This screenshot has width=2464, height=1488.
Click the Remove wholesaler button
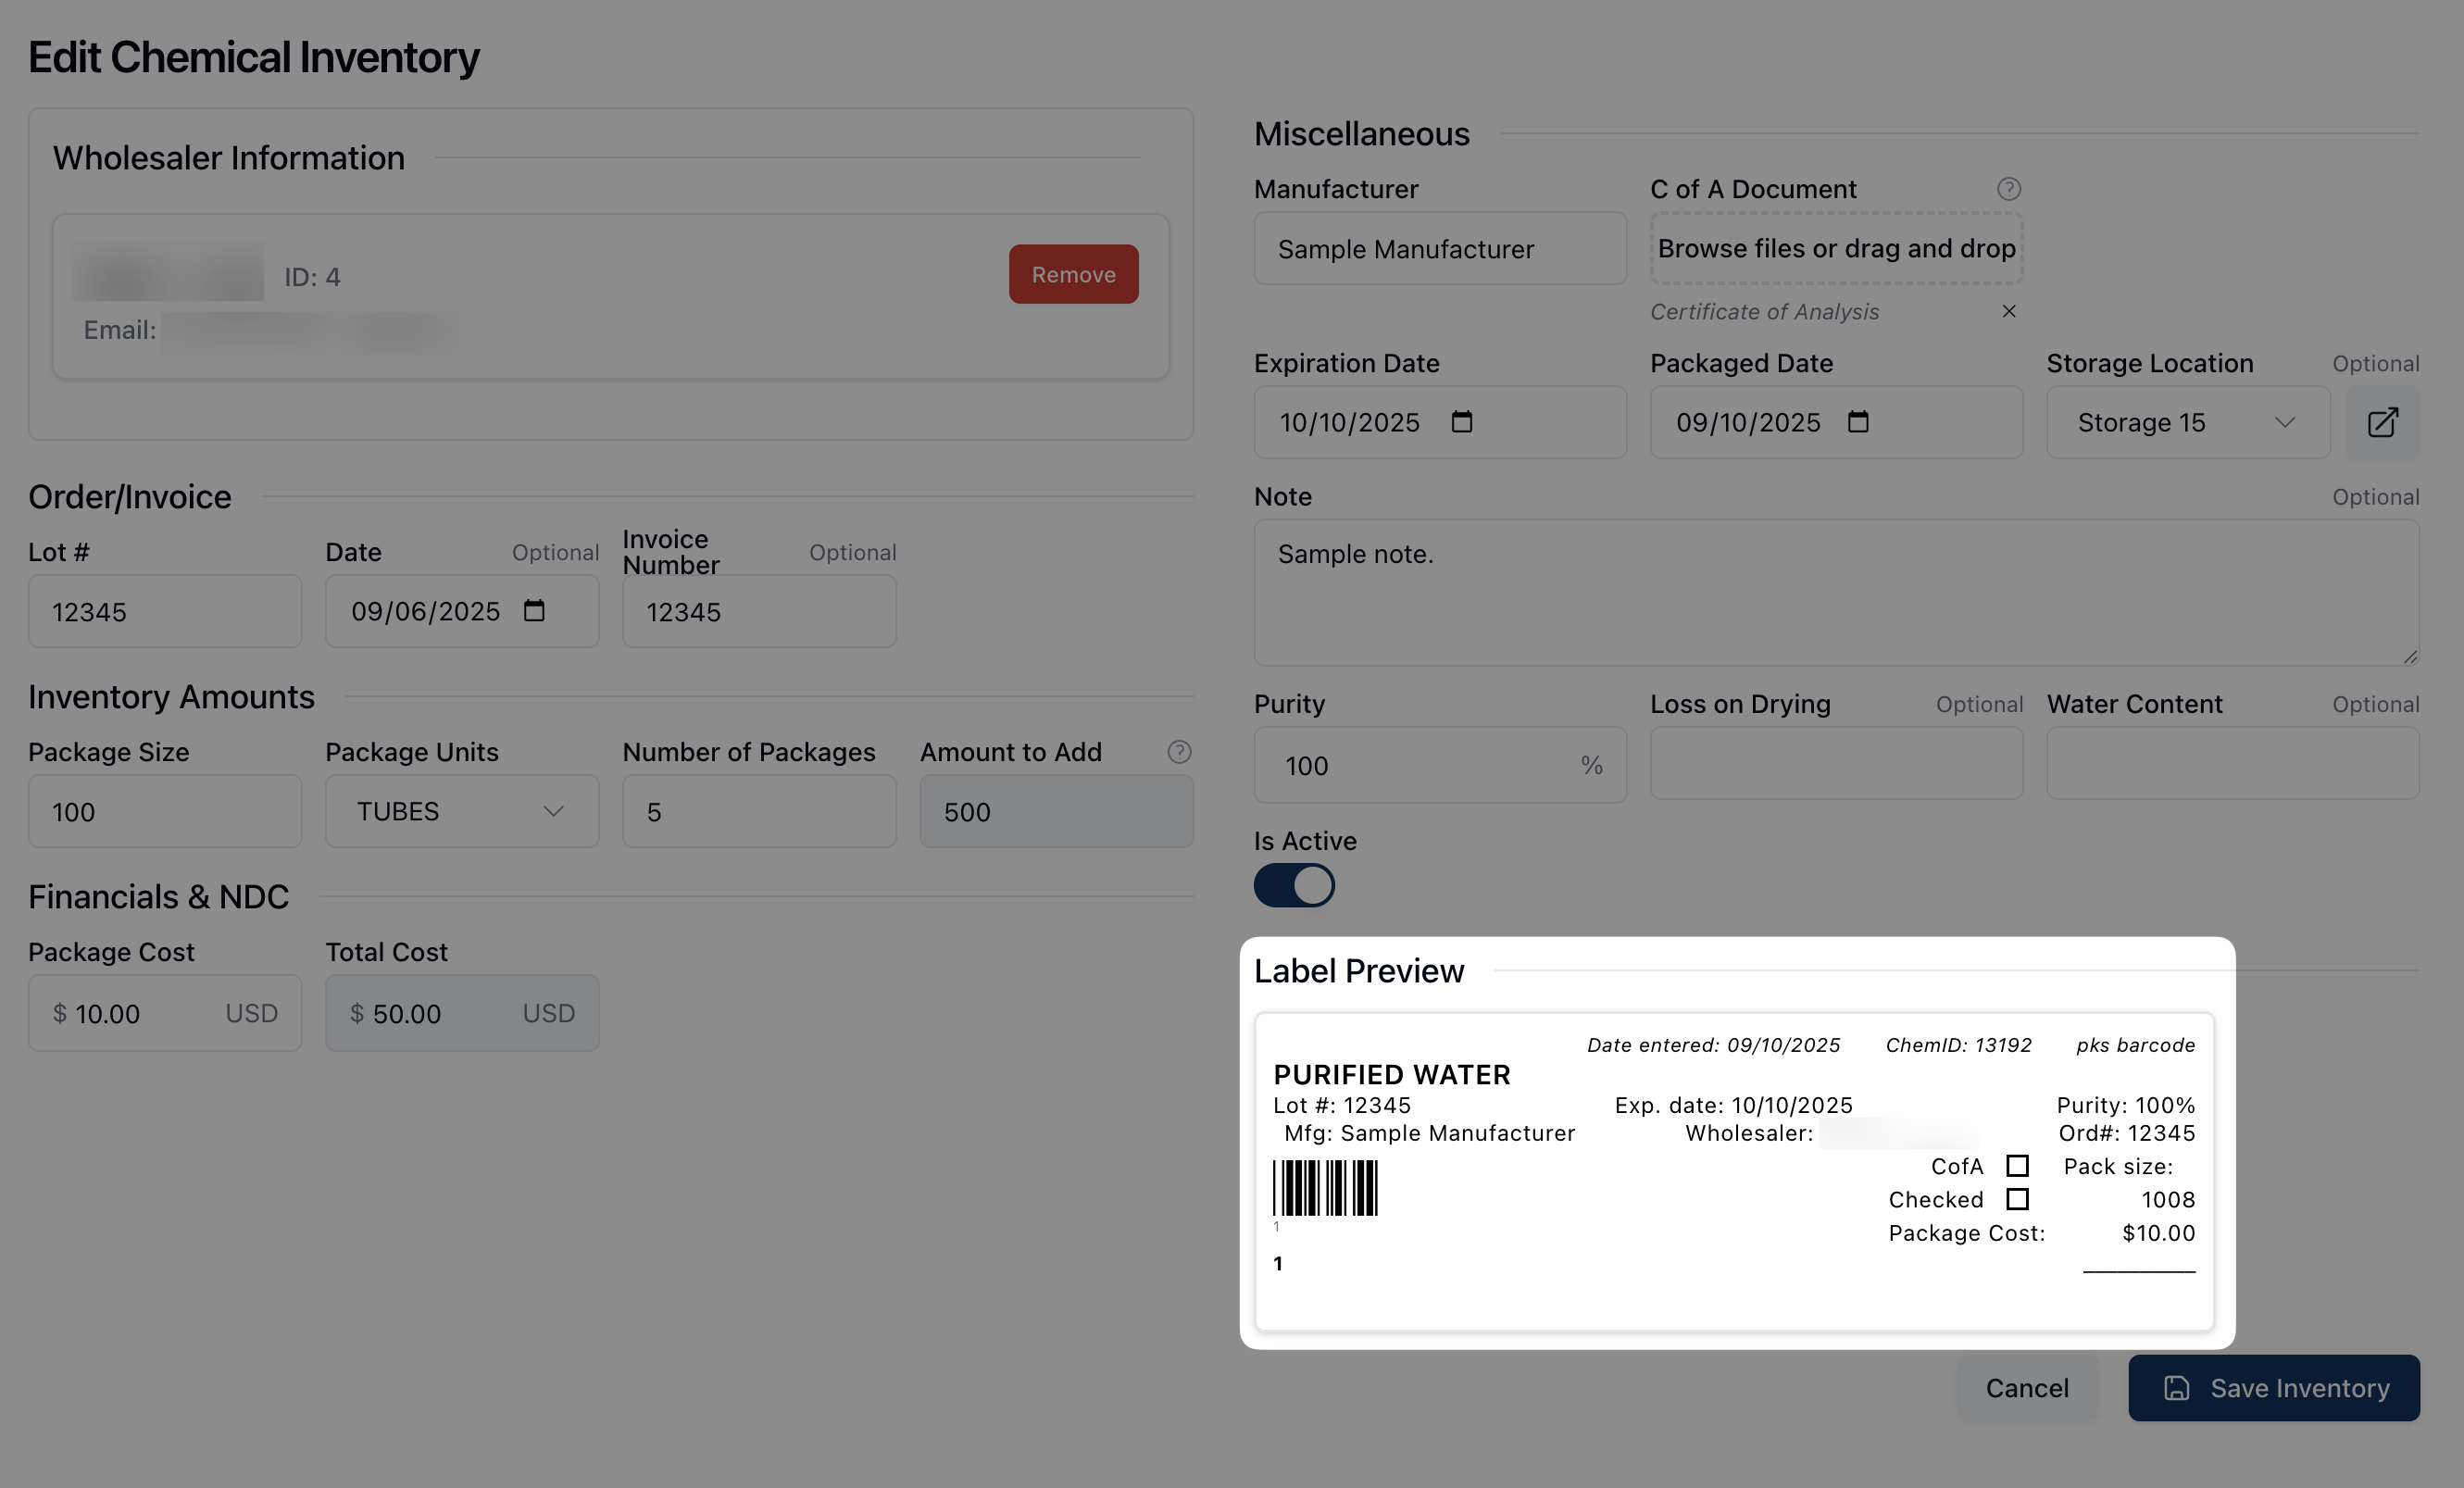[x=1073, y=274]
